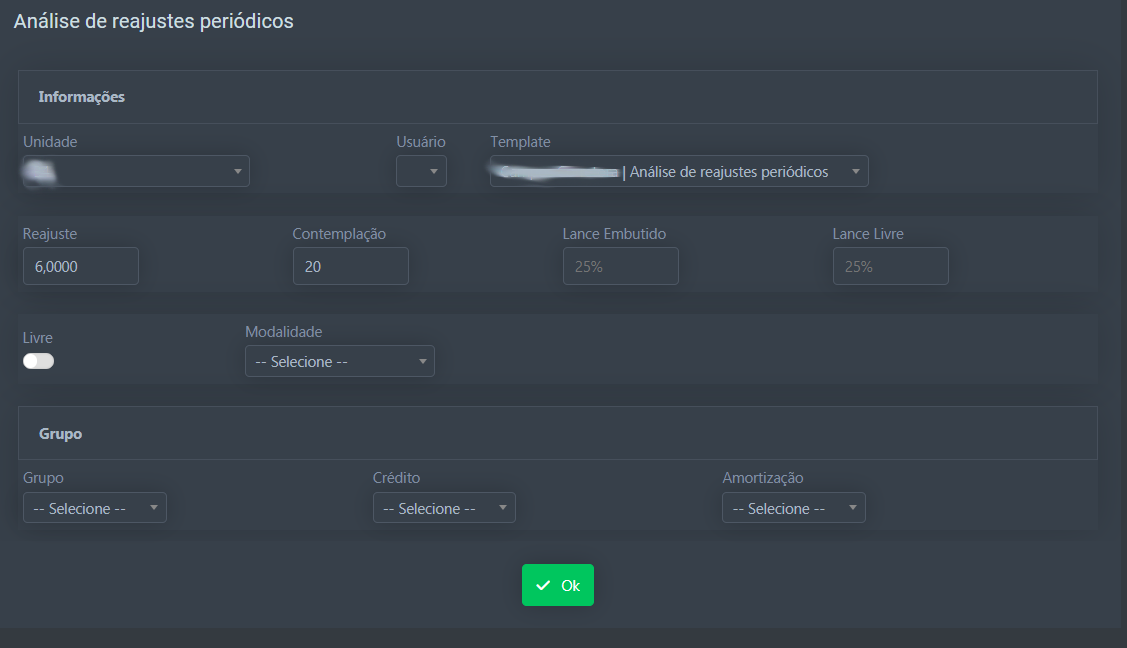Expand the Amortização dropdown
The image size is (1127, 648).
[x=793, y=508]
